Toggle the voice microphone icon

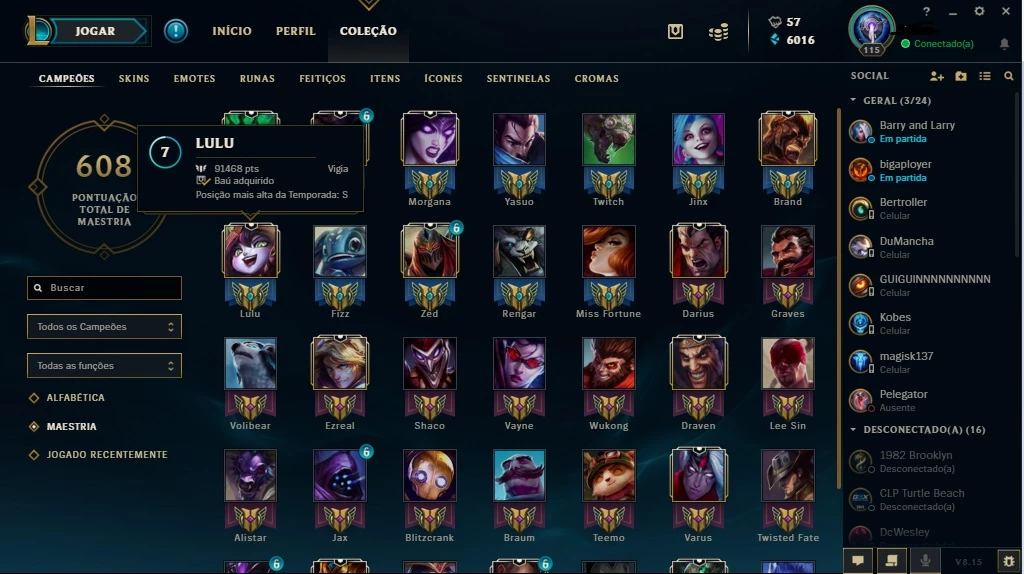pos(925,561)
